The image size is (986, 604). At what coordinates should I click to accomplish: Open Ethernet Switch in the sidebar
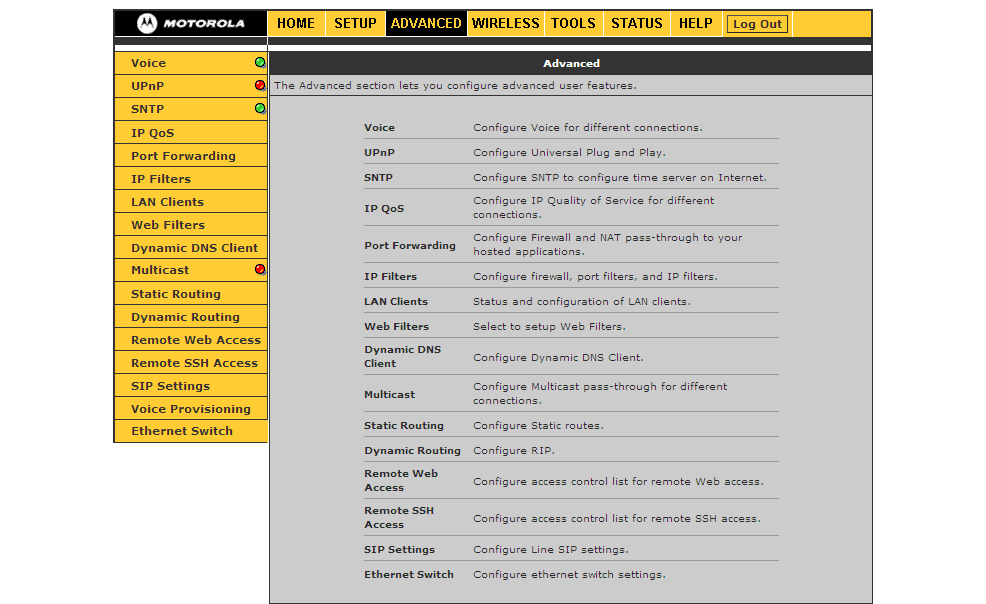(182, 431)
